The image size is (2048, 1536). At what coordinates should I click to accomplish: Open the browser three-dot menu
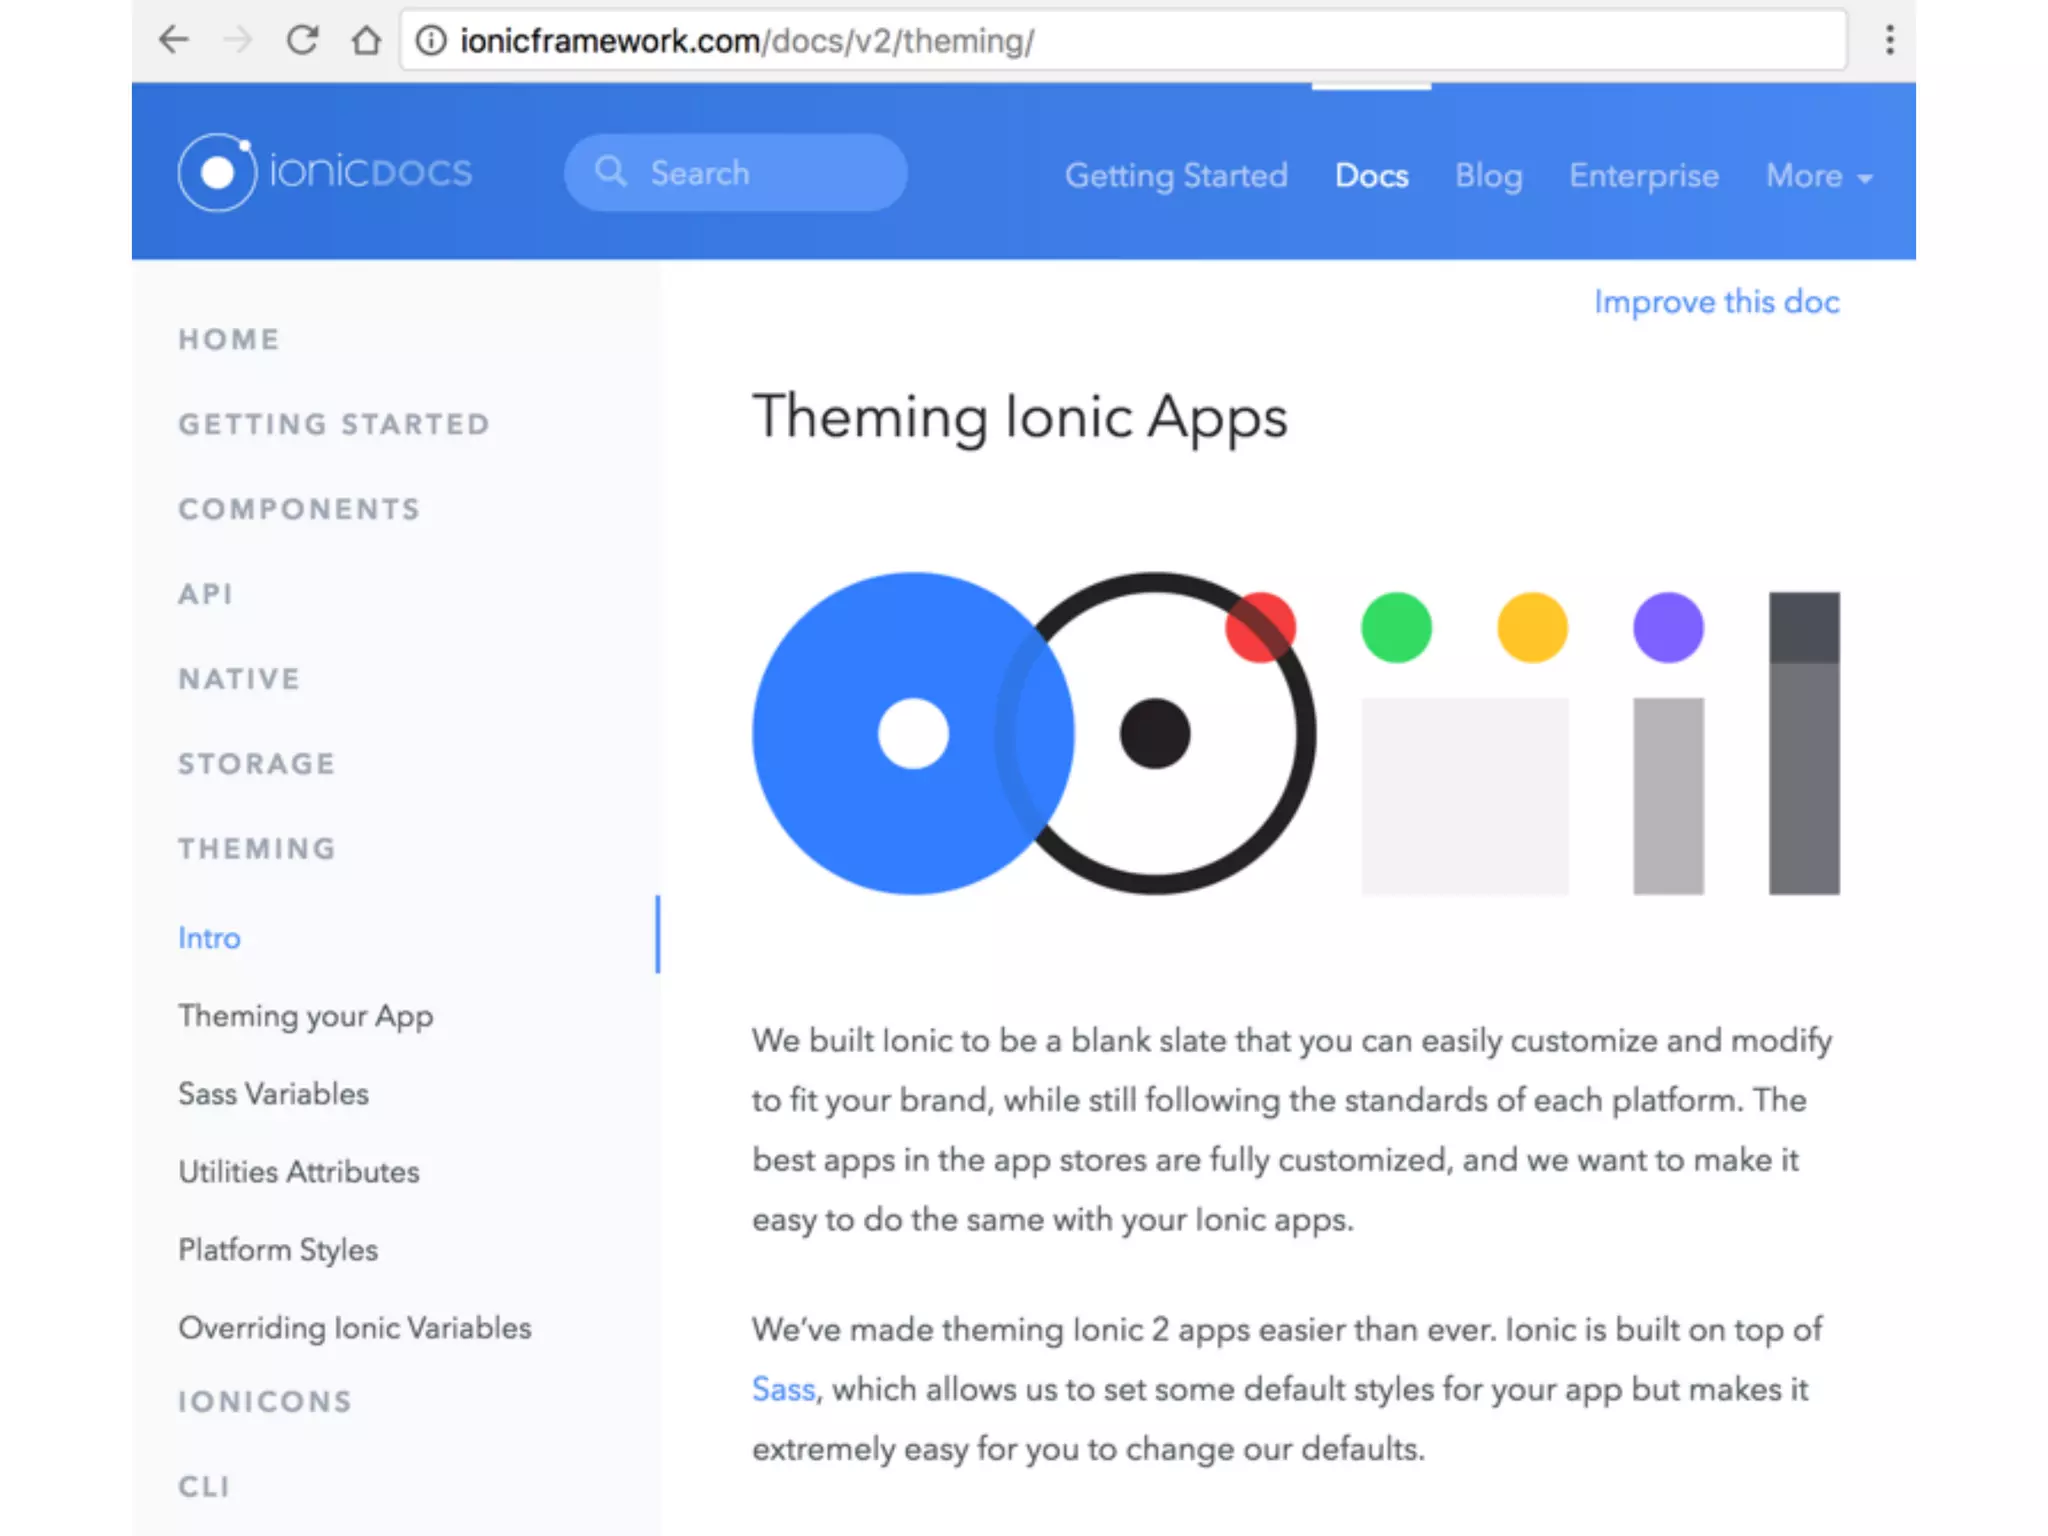1889,40
